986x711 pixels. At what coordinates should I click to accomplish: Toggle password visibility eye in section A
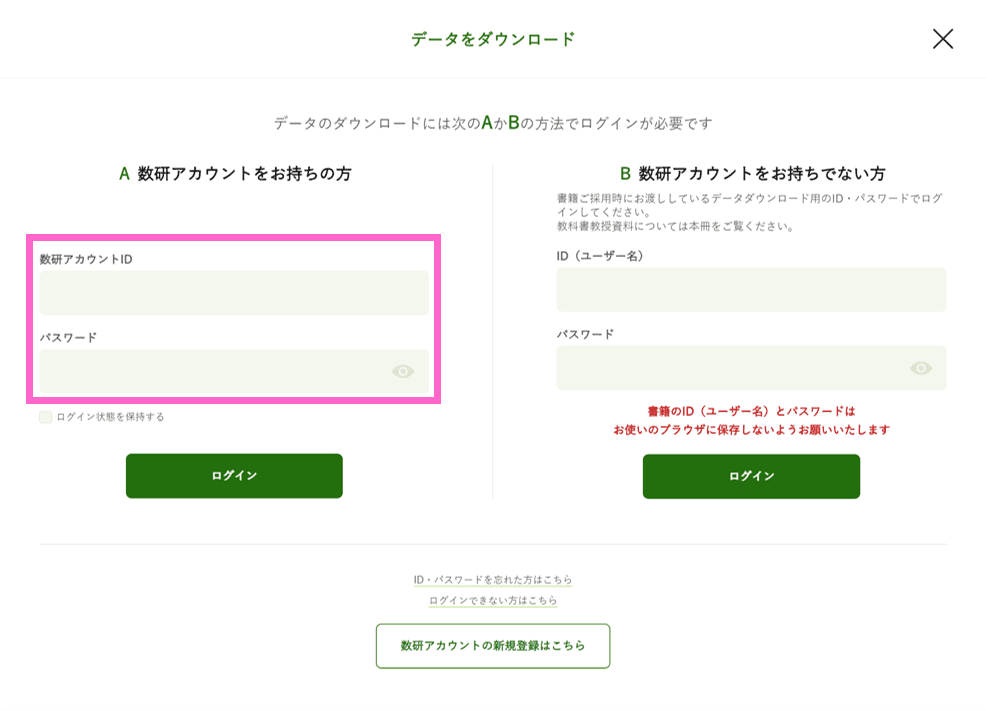(403, 372)
